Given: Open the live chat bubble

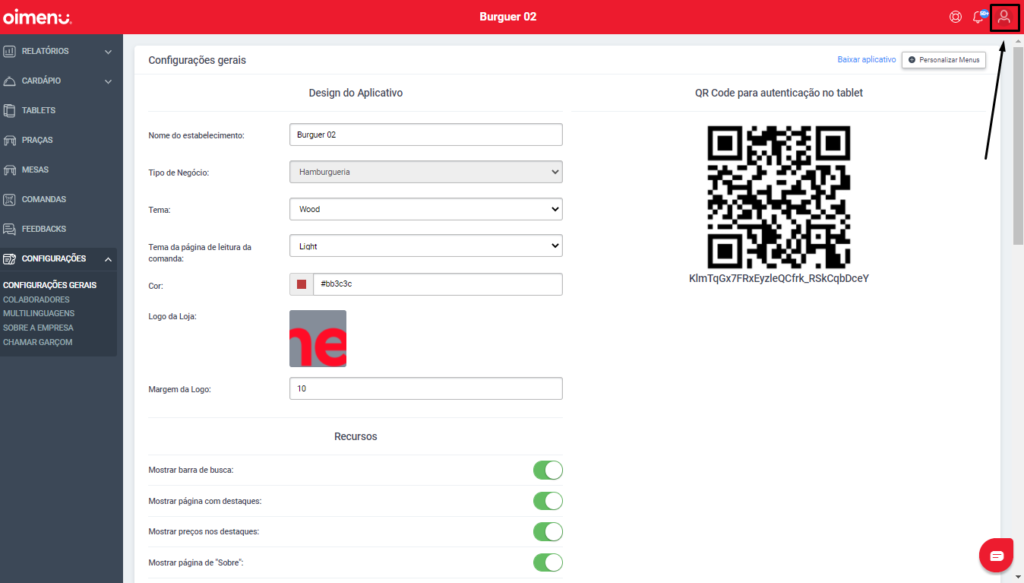Looking at the screenshot, I should click(x=996, y=556).
